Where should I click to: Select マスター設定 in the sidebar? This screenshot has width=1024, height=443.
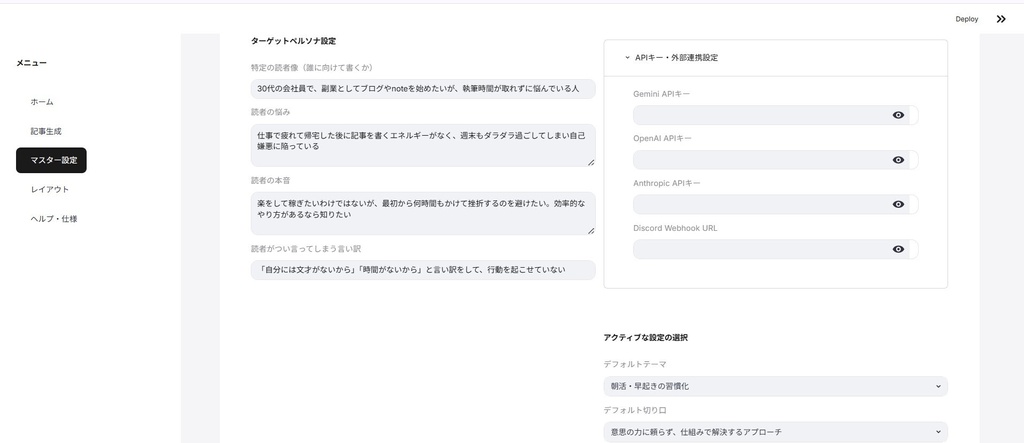(x=52, y=160)
